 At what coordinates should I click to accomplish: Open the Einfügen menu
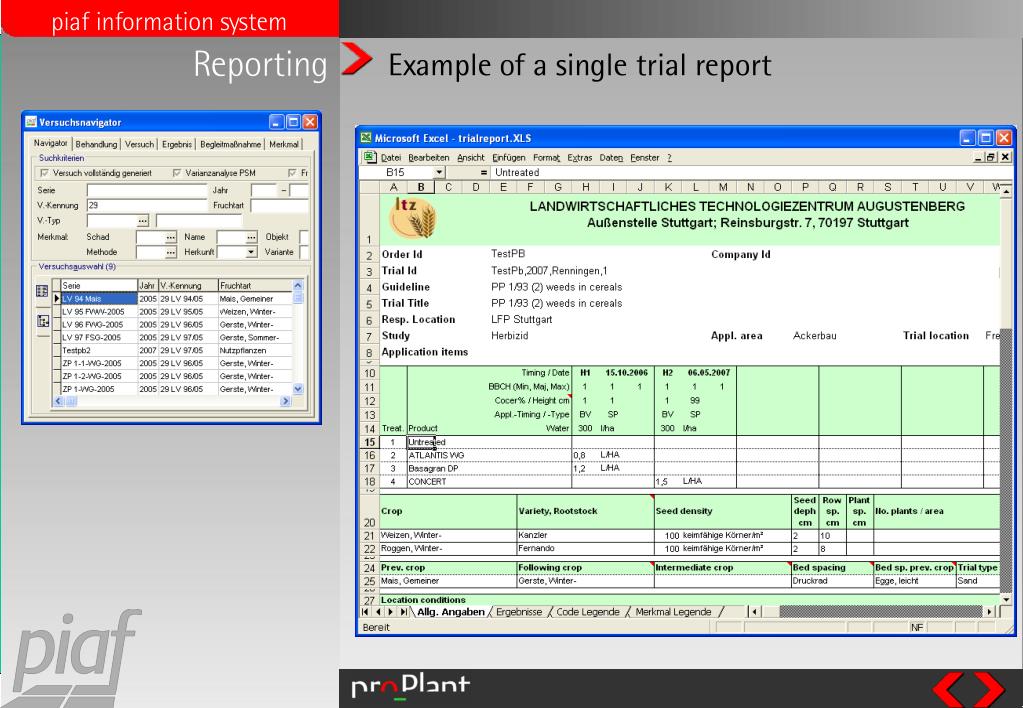508,157
